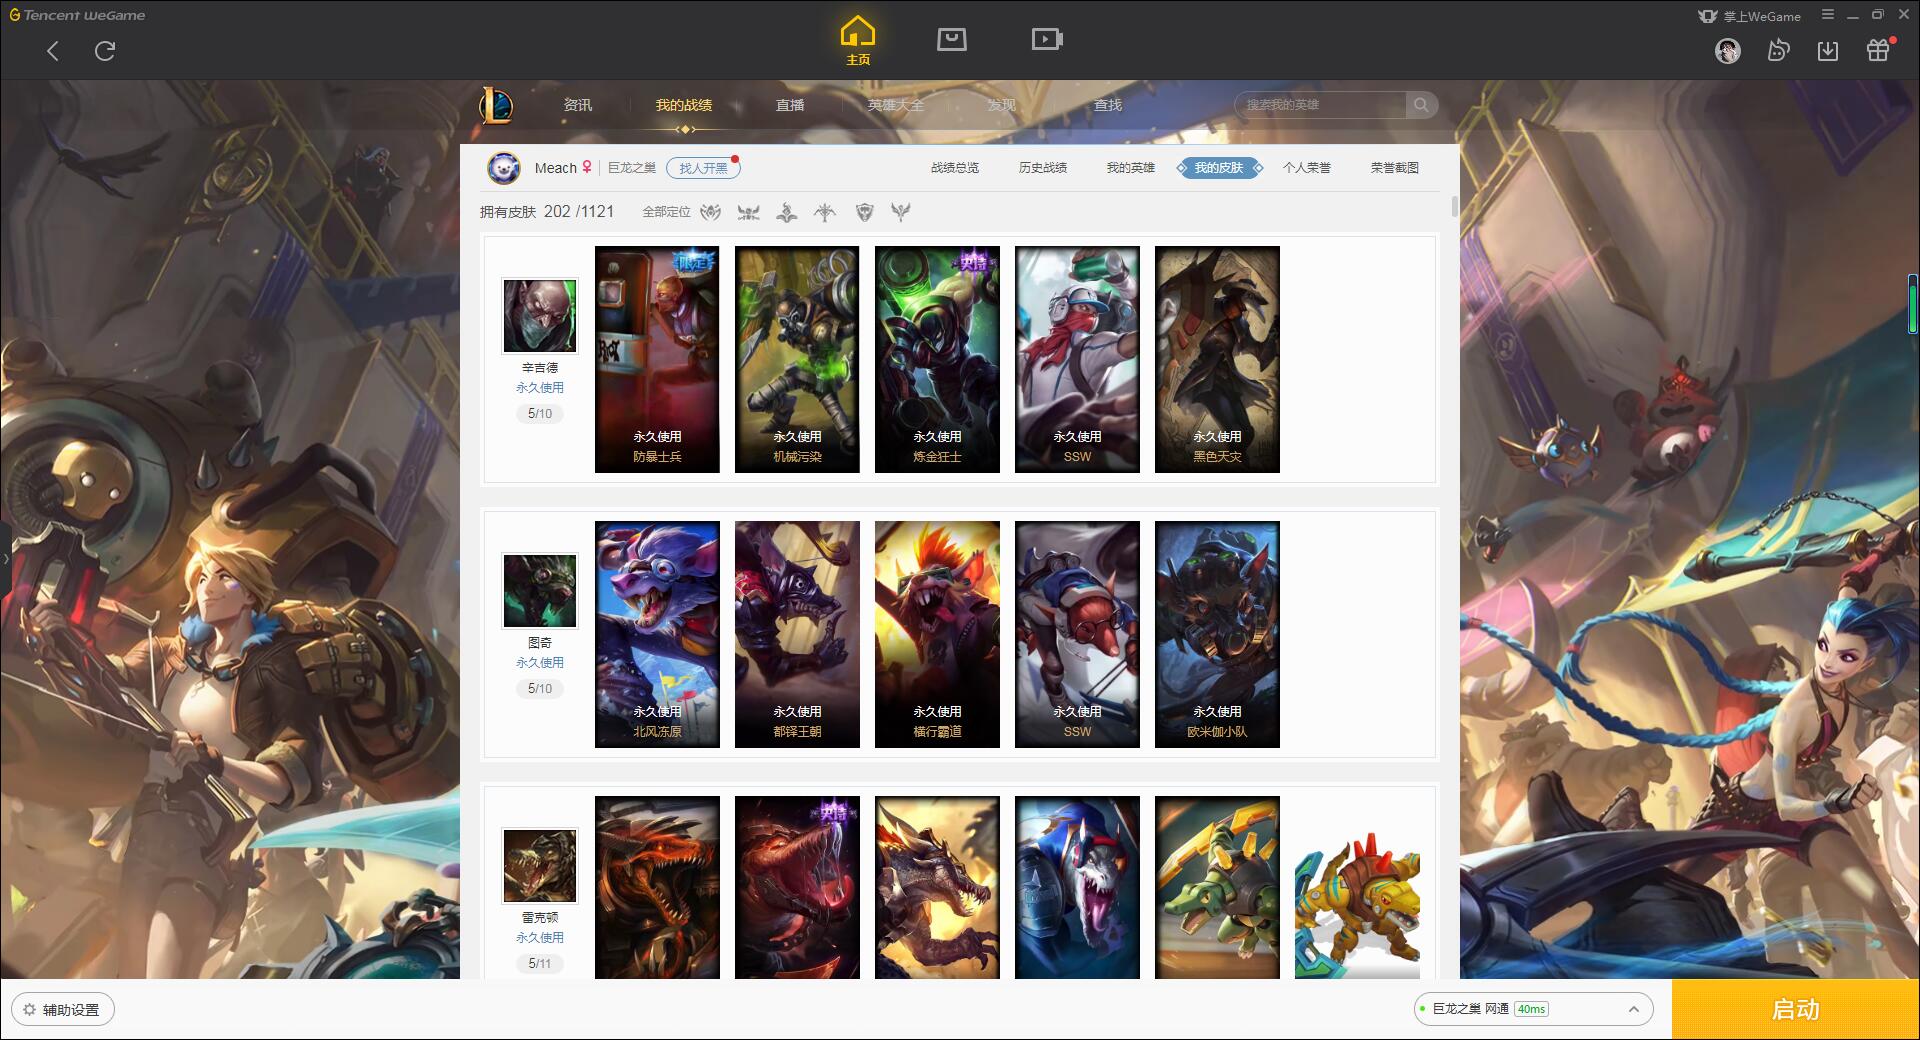Filter skins by tank shield icon
1920x1040 pixels.
tap(864, 212)
